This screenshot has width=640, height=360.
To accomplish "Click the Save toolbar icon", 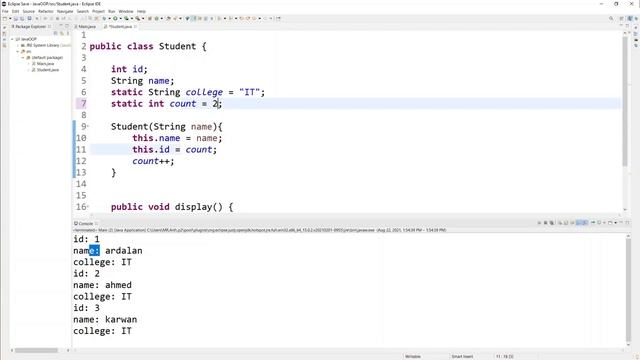I will coord(16,18).
